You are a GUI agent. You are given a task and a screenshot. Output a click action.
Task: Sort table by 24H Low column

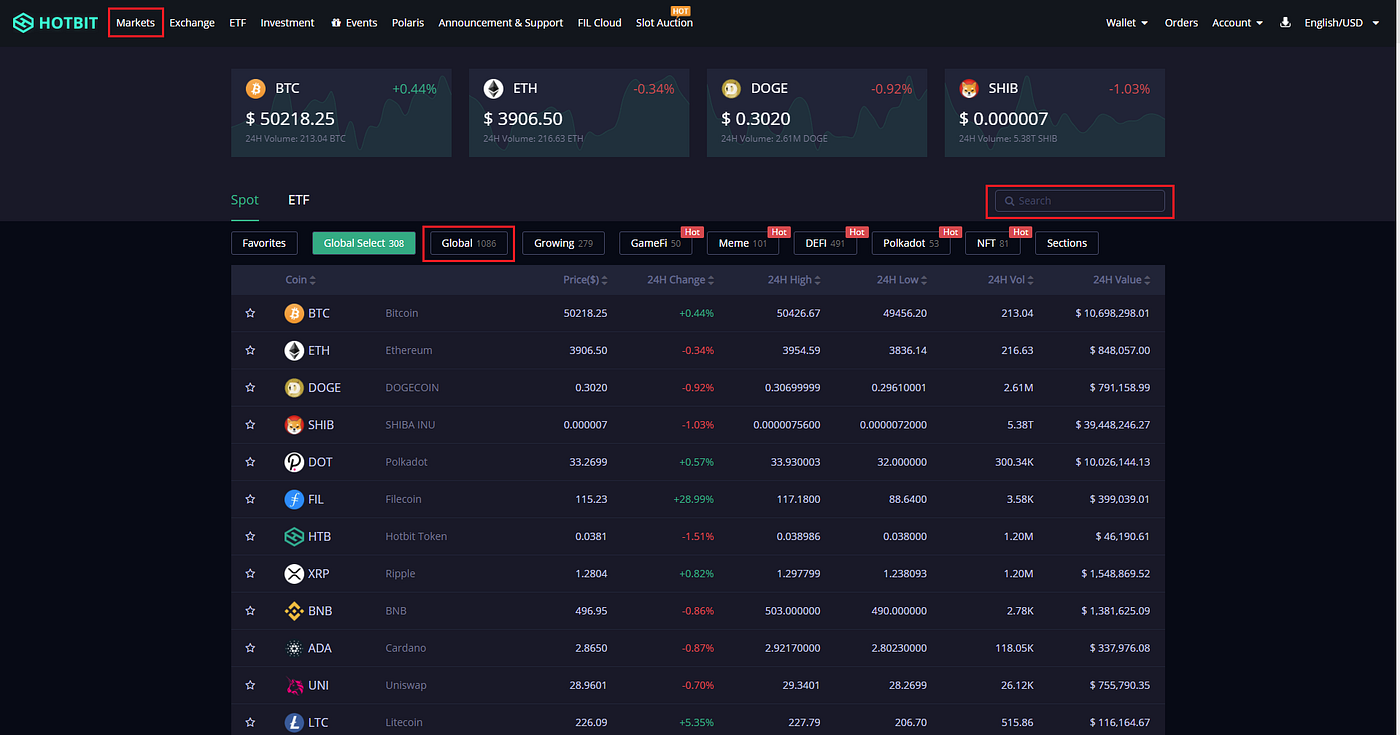tap(902, 280)
